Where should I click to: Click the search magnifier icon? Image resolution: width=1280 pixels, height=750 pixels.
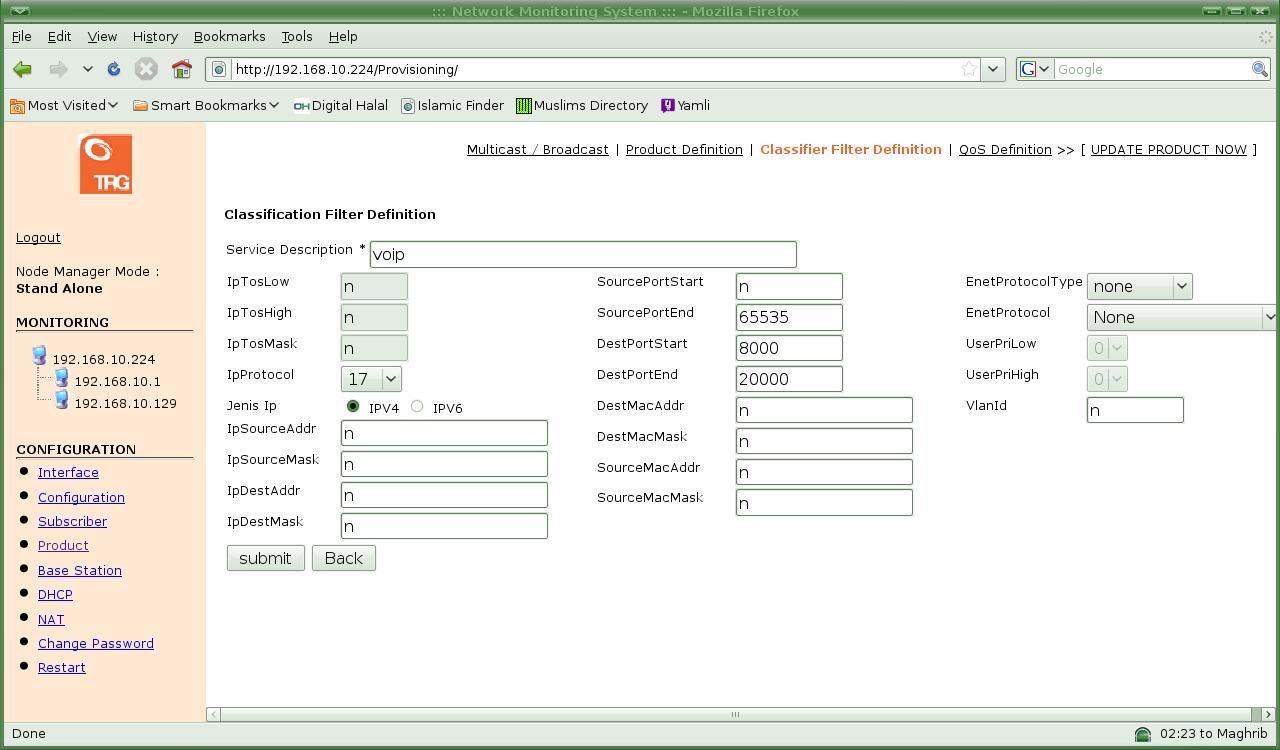pyautogui.click(x=1260, y=69)
